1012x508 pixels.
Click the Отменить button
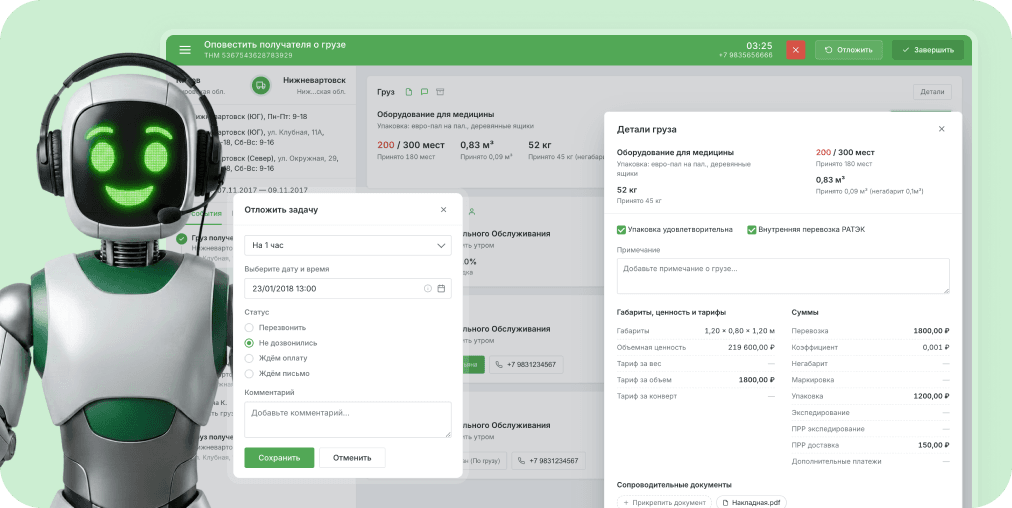[x=352, y=458]
